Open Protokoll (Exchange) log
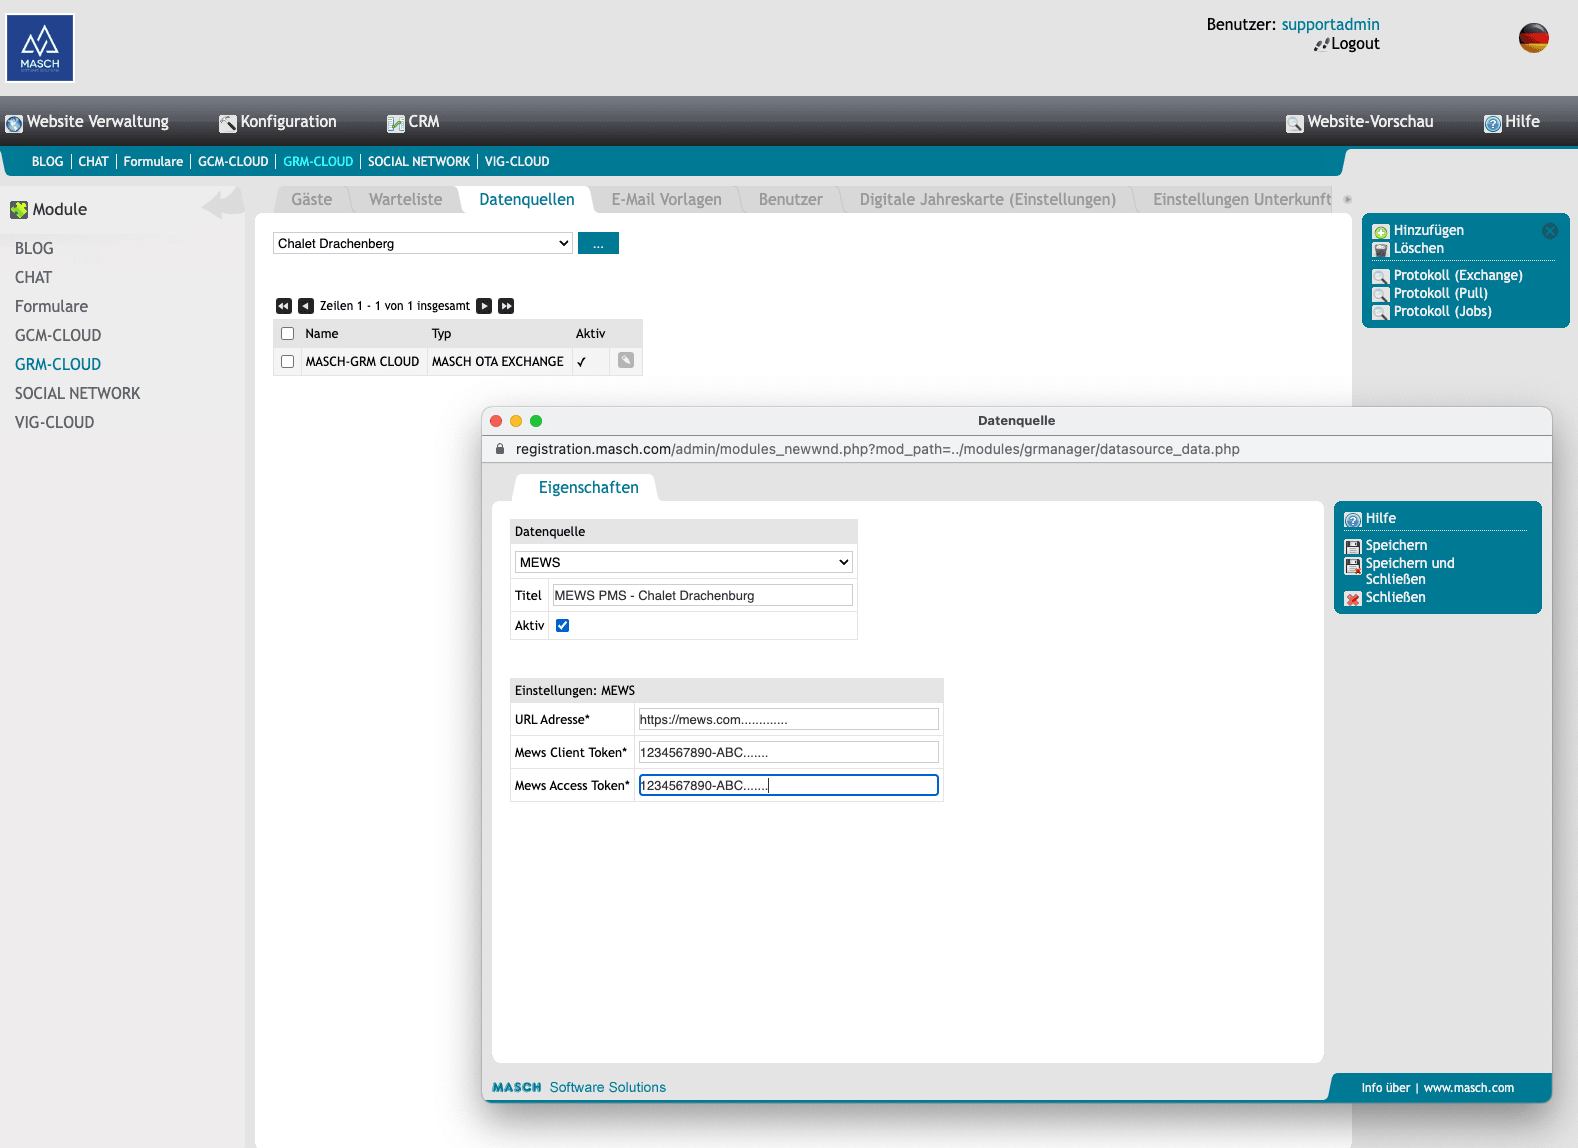Screen dimensions: 1578x1148 pyautogui.click(x=1457, y=276)
